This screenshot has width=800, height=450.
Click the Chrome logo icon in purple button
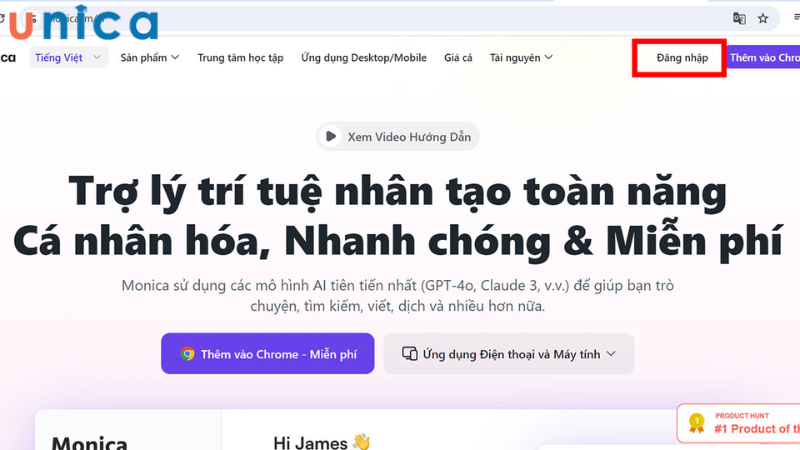click(x=187, y=354)
